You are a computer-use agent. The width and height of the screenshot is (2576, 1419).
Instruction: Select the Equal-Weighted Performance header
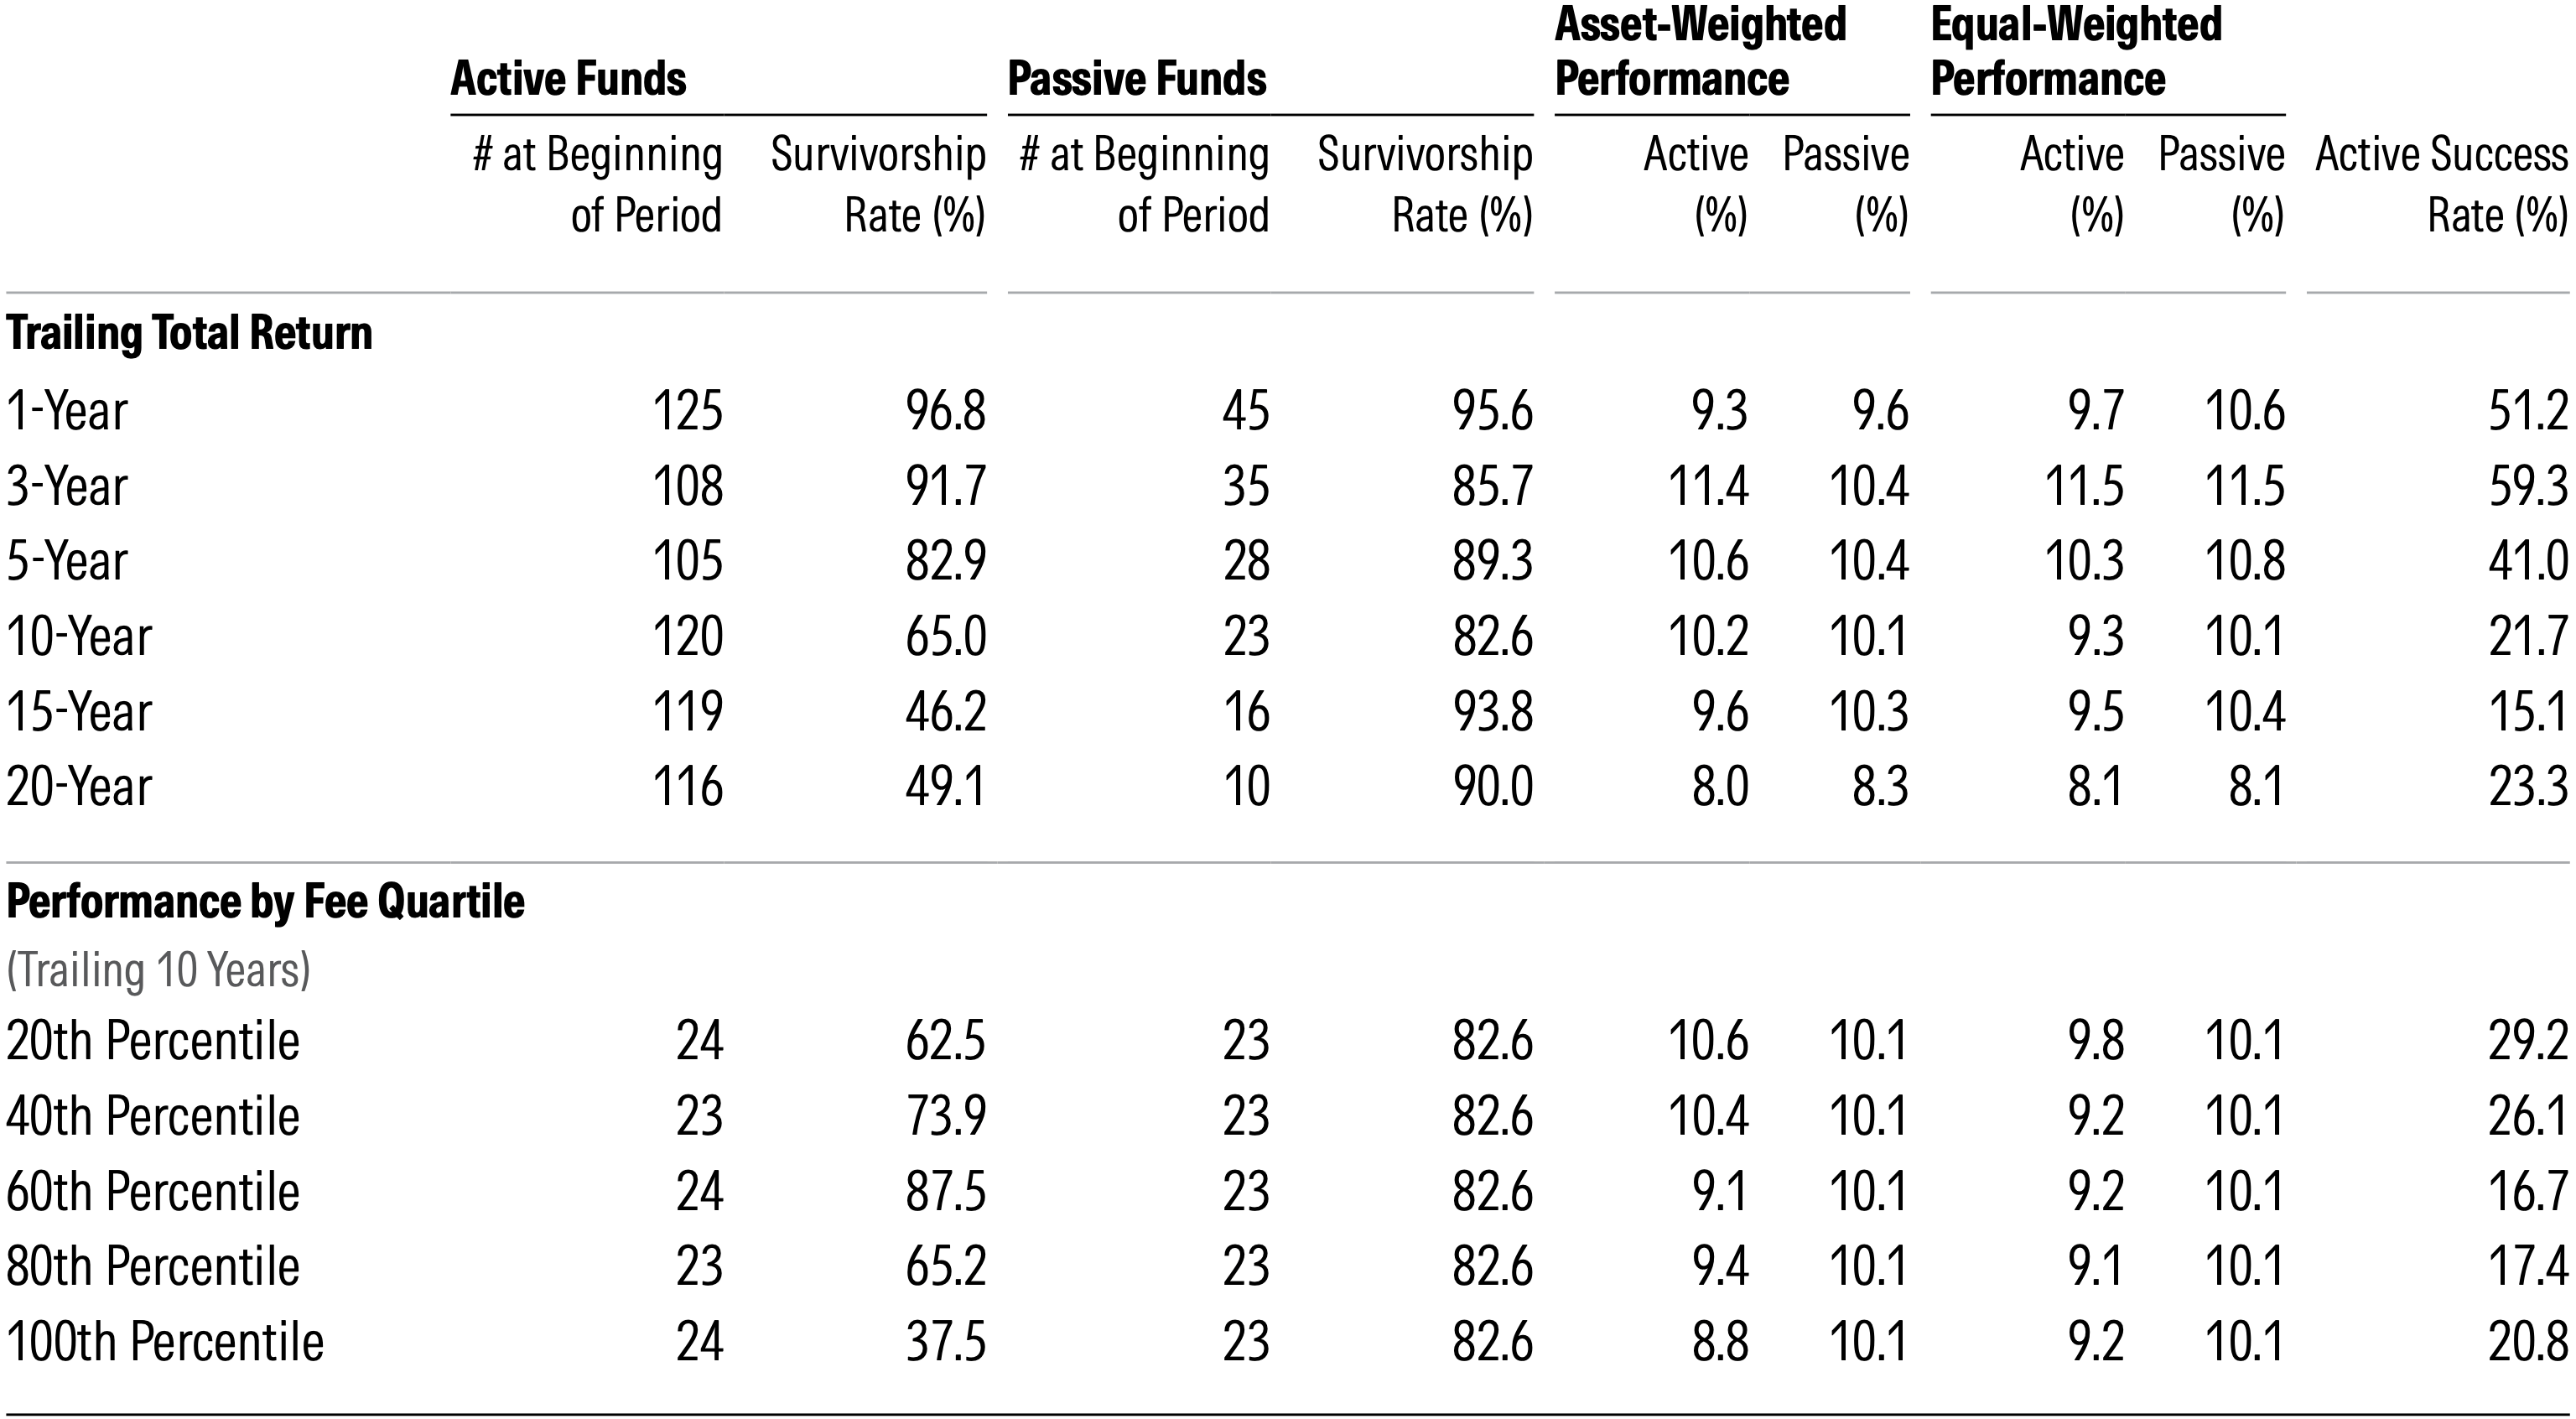pyautogui.click(x=2076, y=52)
